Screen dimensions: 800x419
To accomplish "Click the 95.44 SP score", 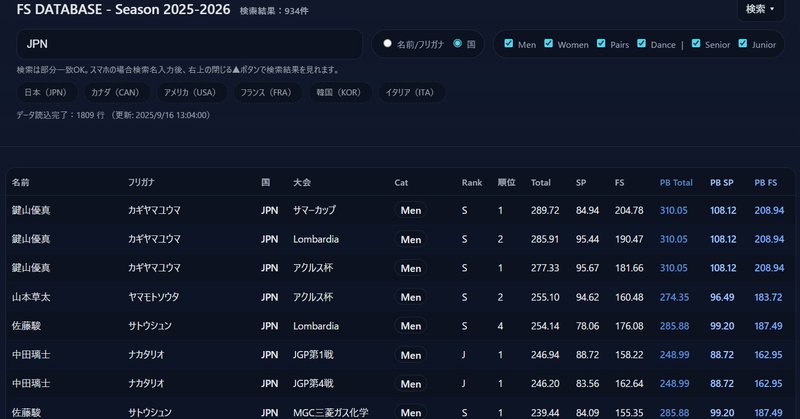I will tap(587, 239).
